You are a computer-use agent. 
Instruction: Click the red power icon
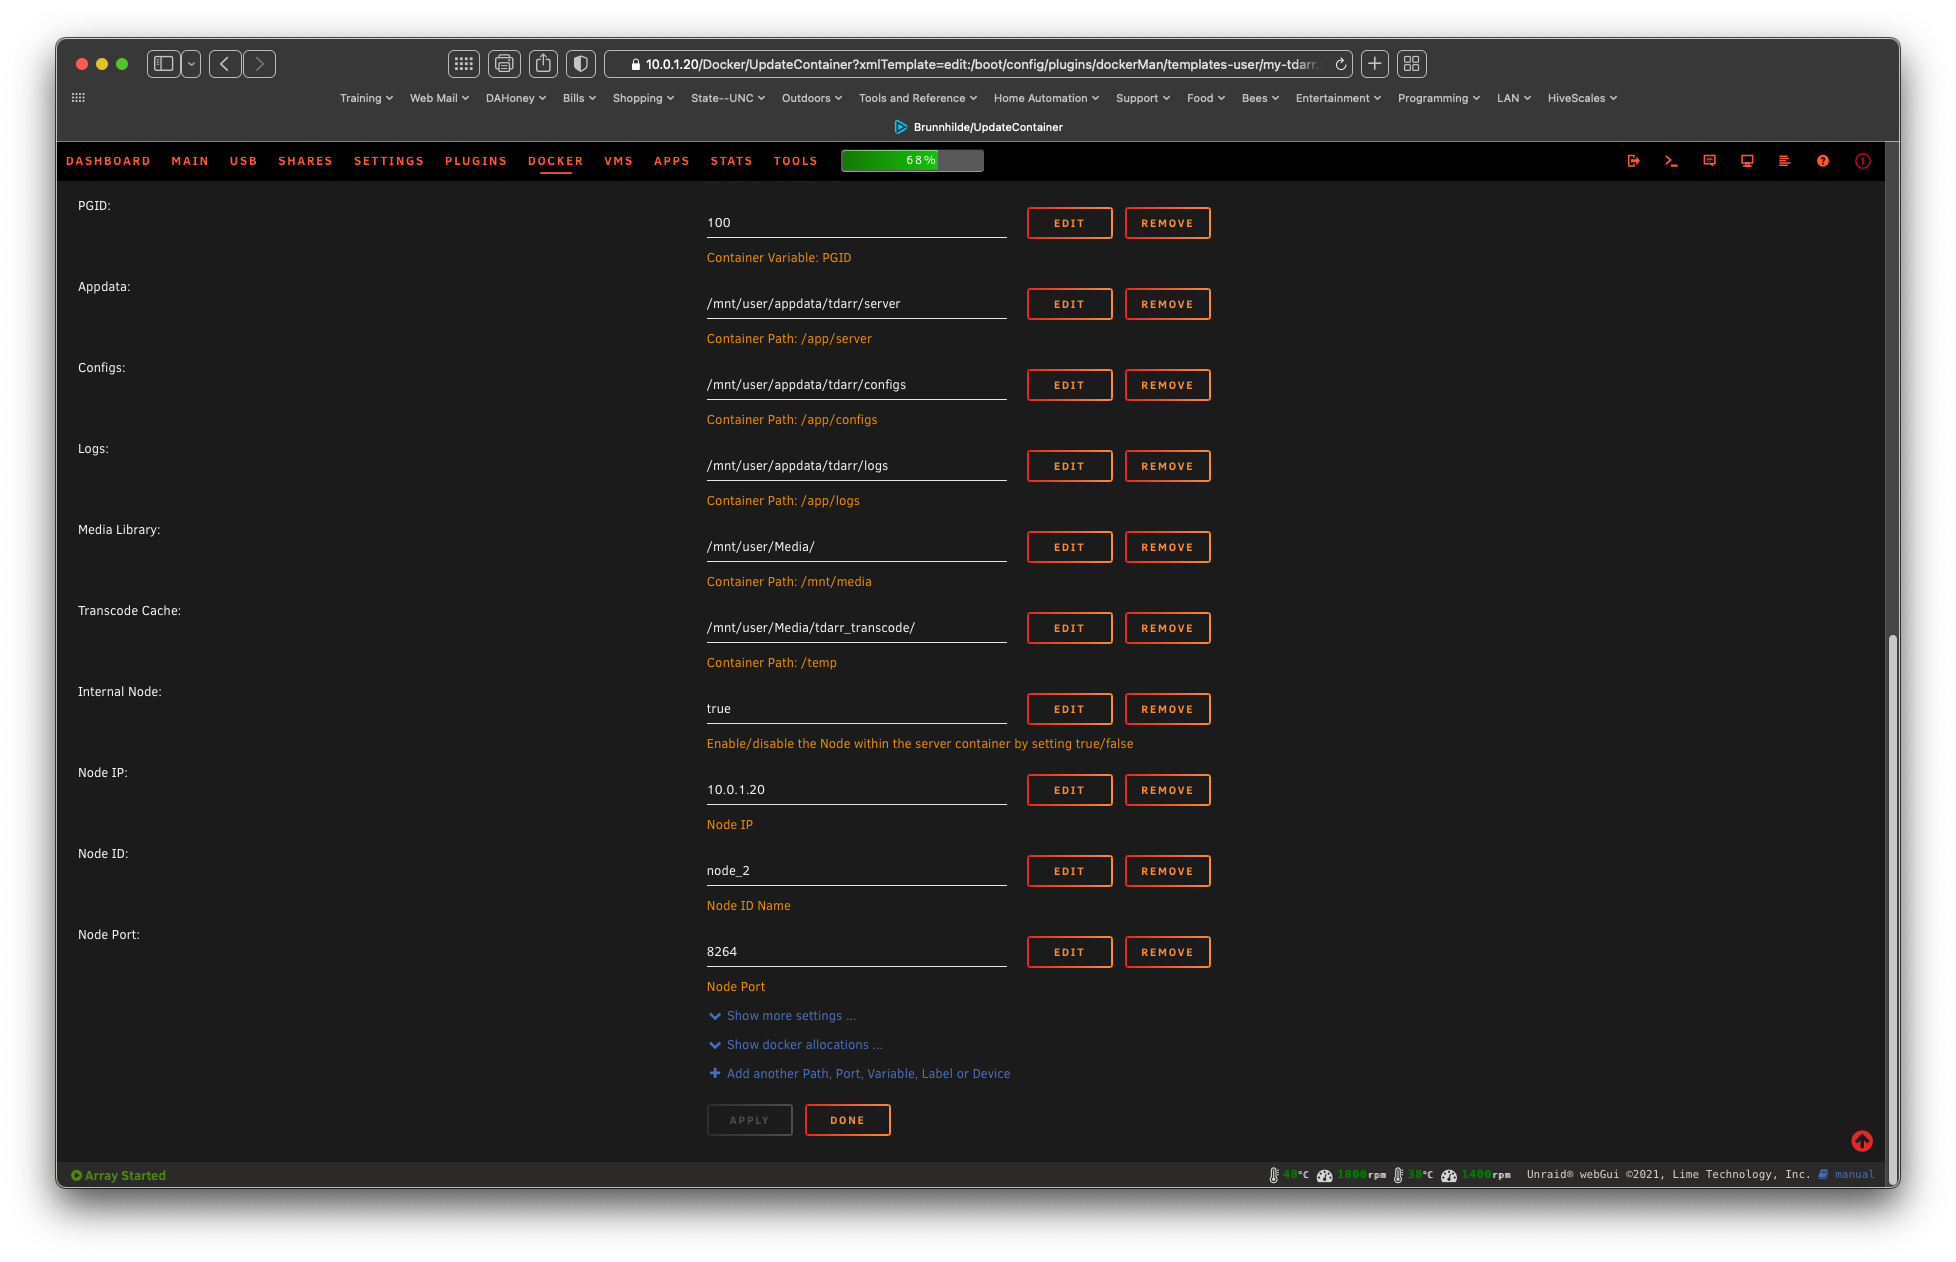pos(1862,161)
